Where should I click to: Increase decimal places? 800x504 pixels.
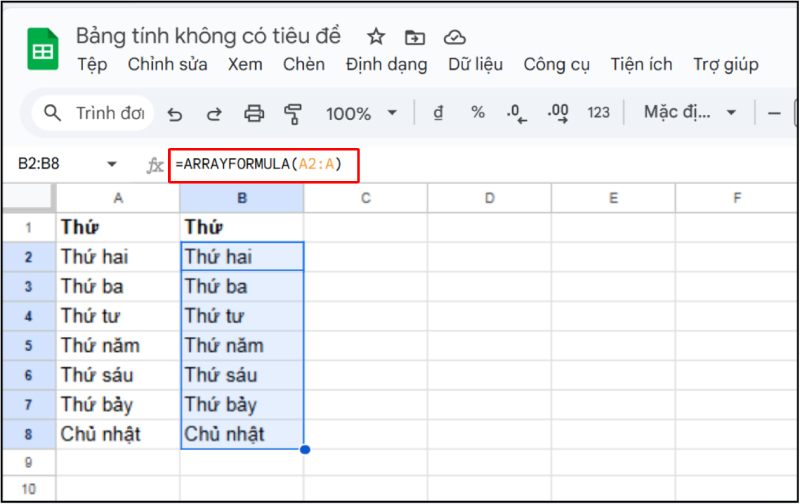(558, 113)
